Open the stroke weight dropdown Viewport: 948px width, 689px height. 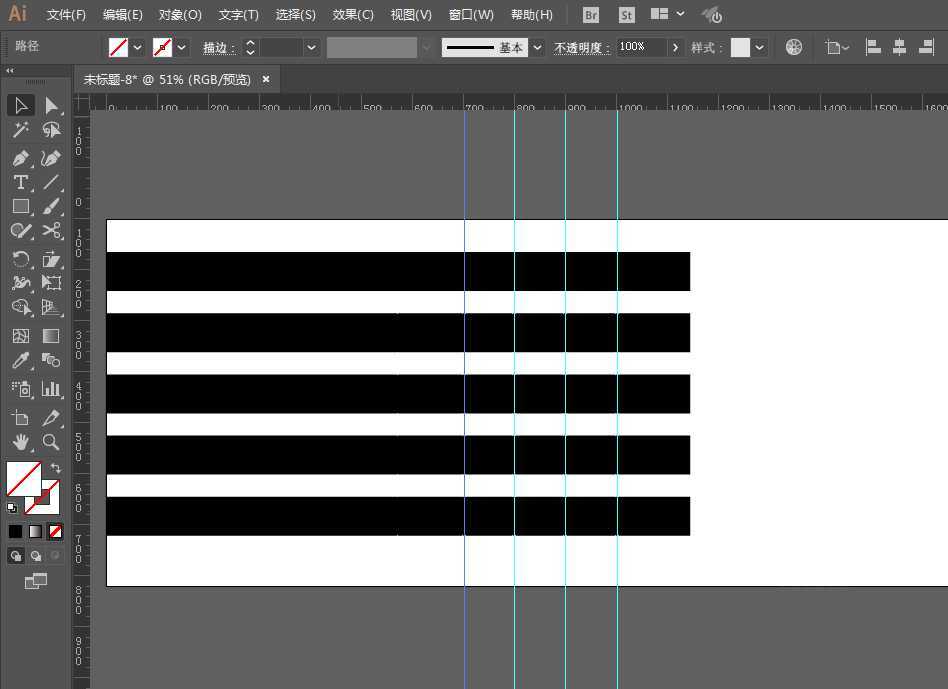pyautogui.click(x=311, y=47)
